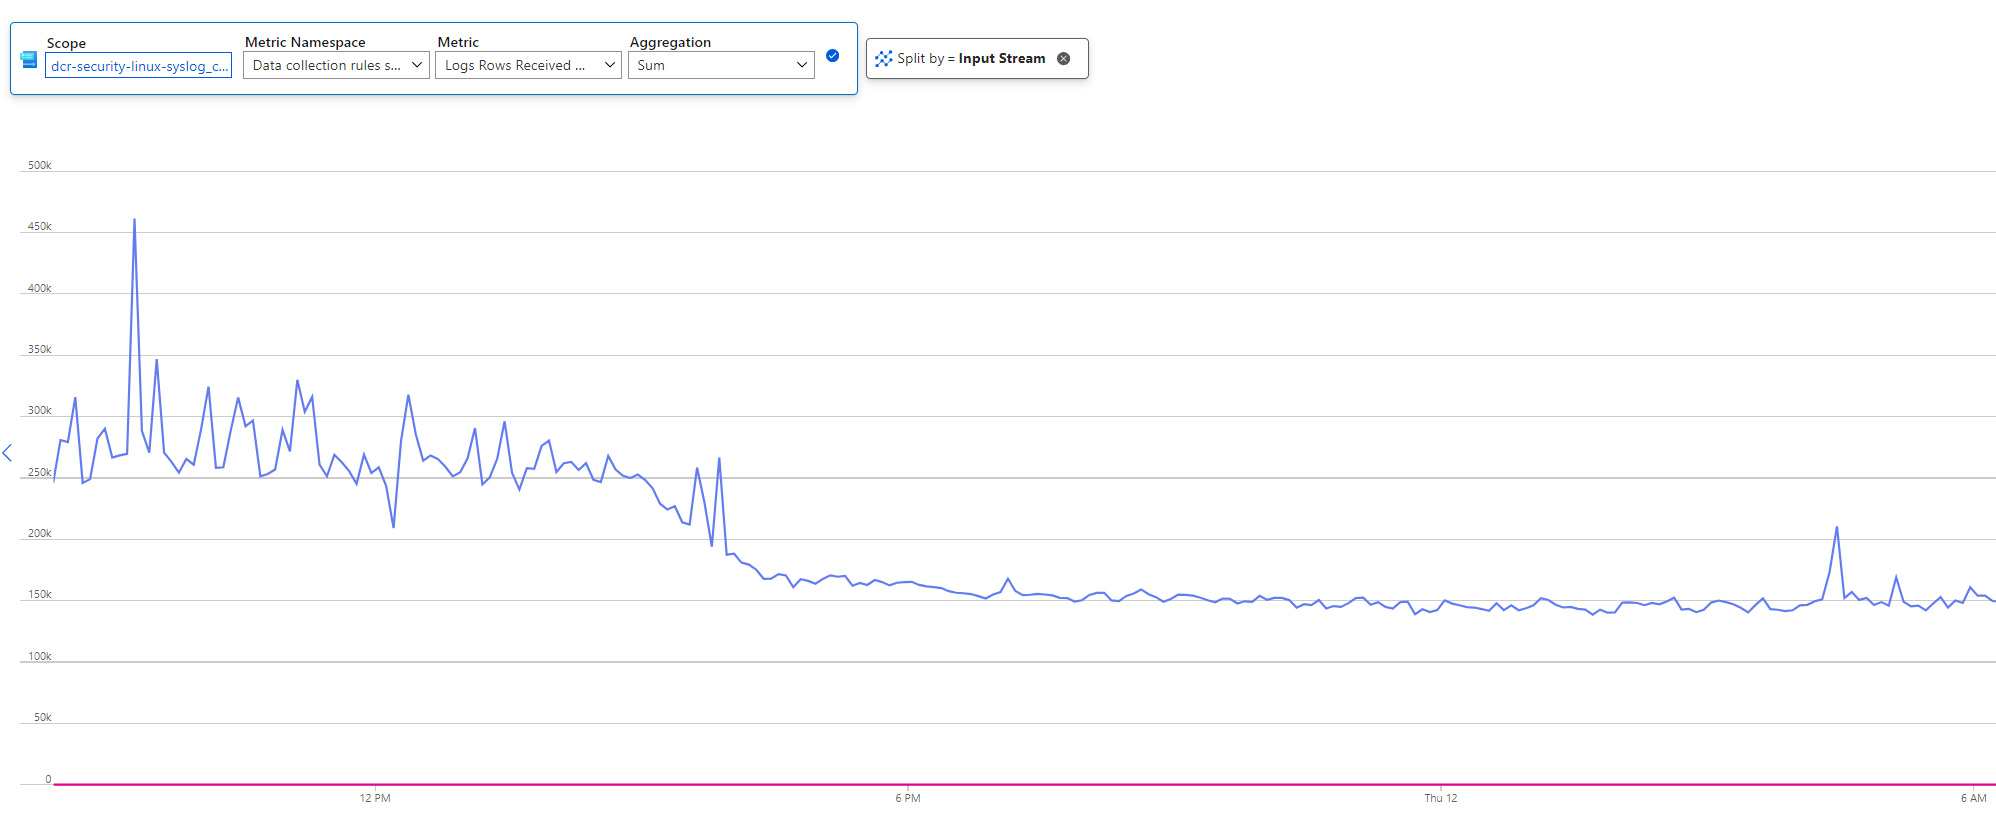This screenshot has width=1996, height=825.
Task: Click the scope resource icon
Action: point(28,60)
